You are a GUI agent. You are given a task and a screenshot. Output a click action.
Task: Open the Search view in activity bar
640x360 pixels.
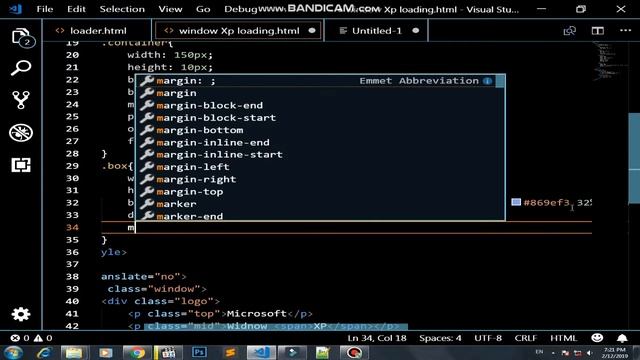21,68
